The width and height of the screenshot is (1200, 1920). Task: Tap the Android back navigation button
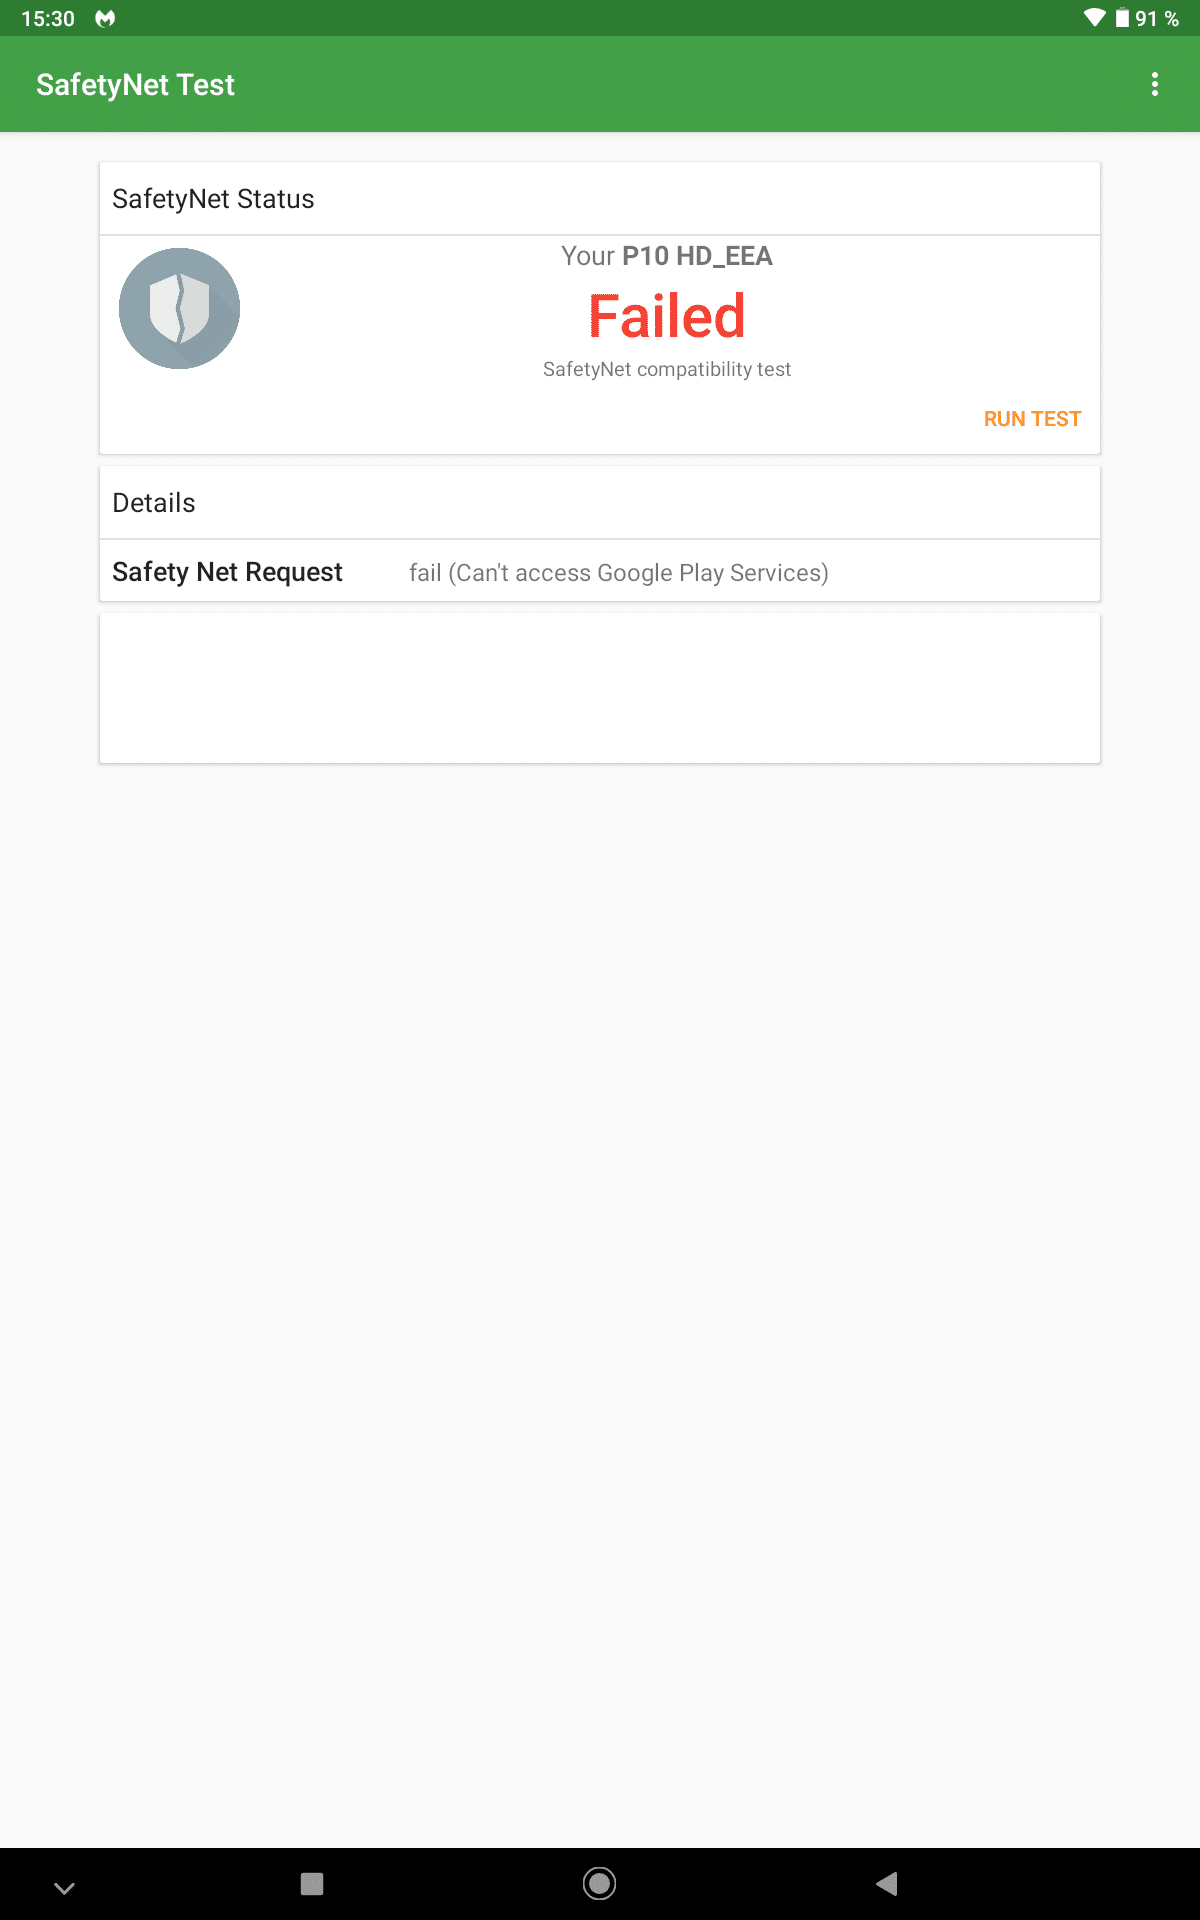click(x=887, y=1884)
